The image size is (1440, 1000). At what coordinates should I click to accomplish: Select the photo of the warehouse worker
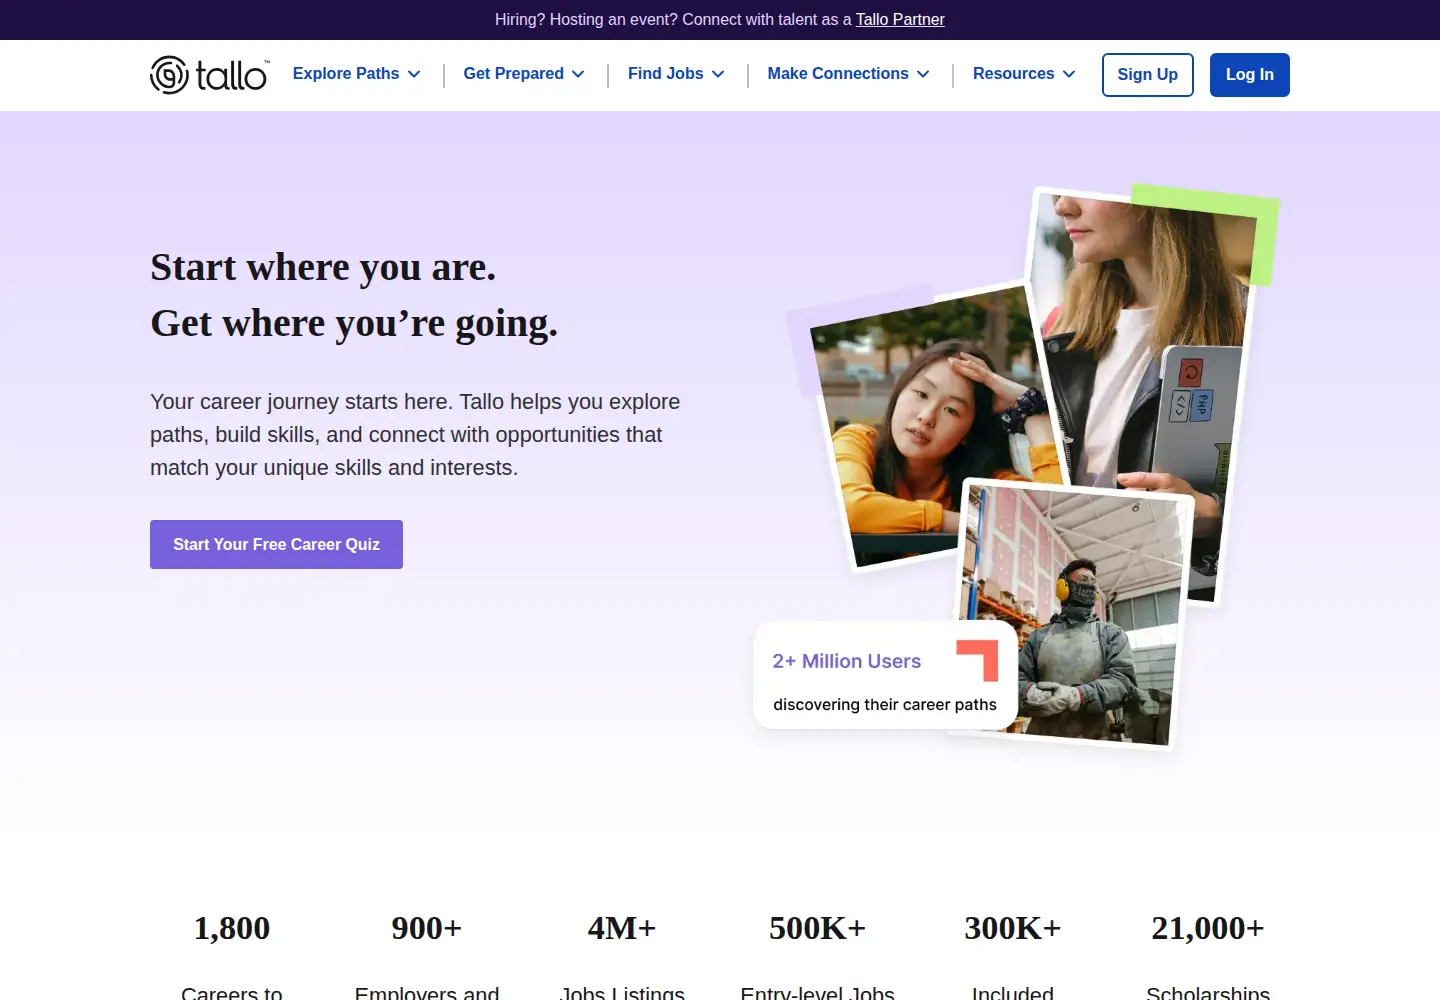coord(1075,612)
